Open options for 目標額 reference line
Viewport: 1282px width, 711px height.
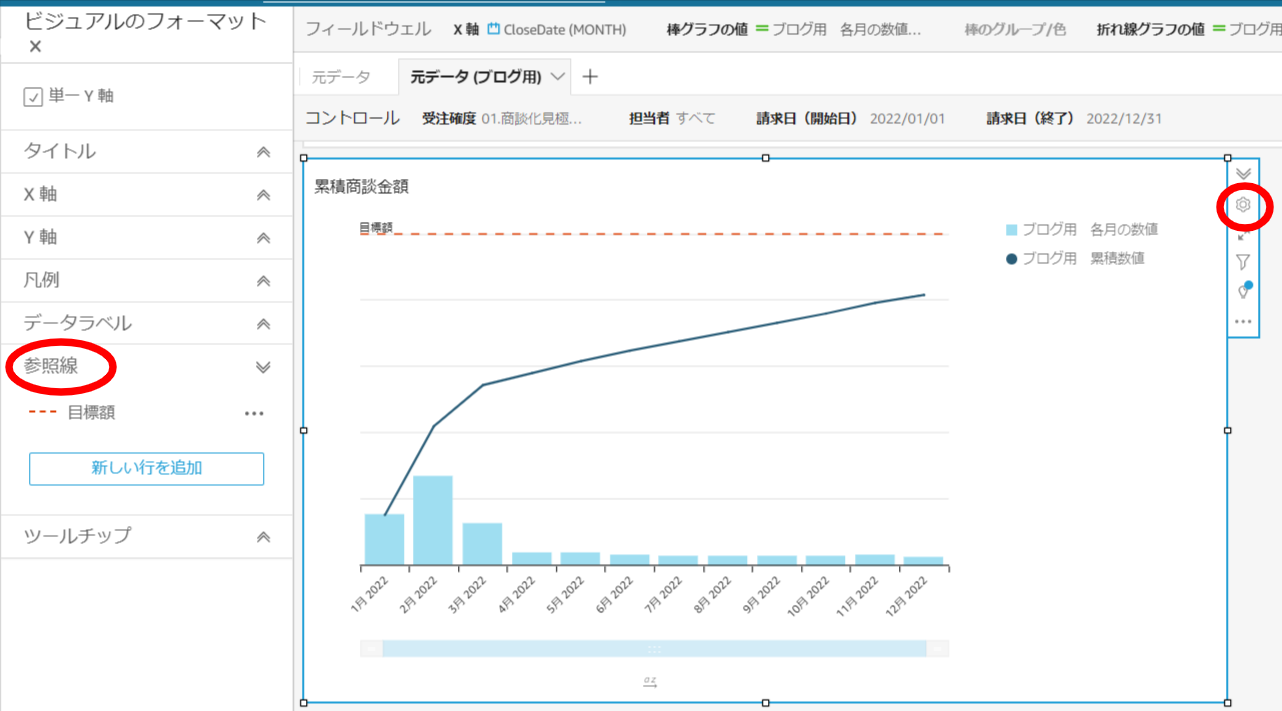[254, 413]
